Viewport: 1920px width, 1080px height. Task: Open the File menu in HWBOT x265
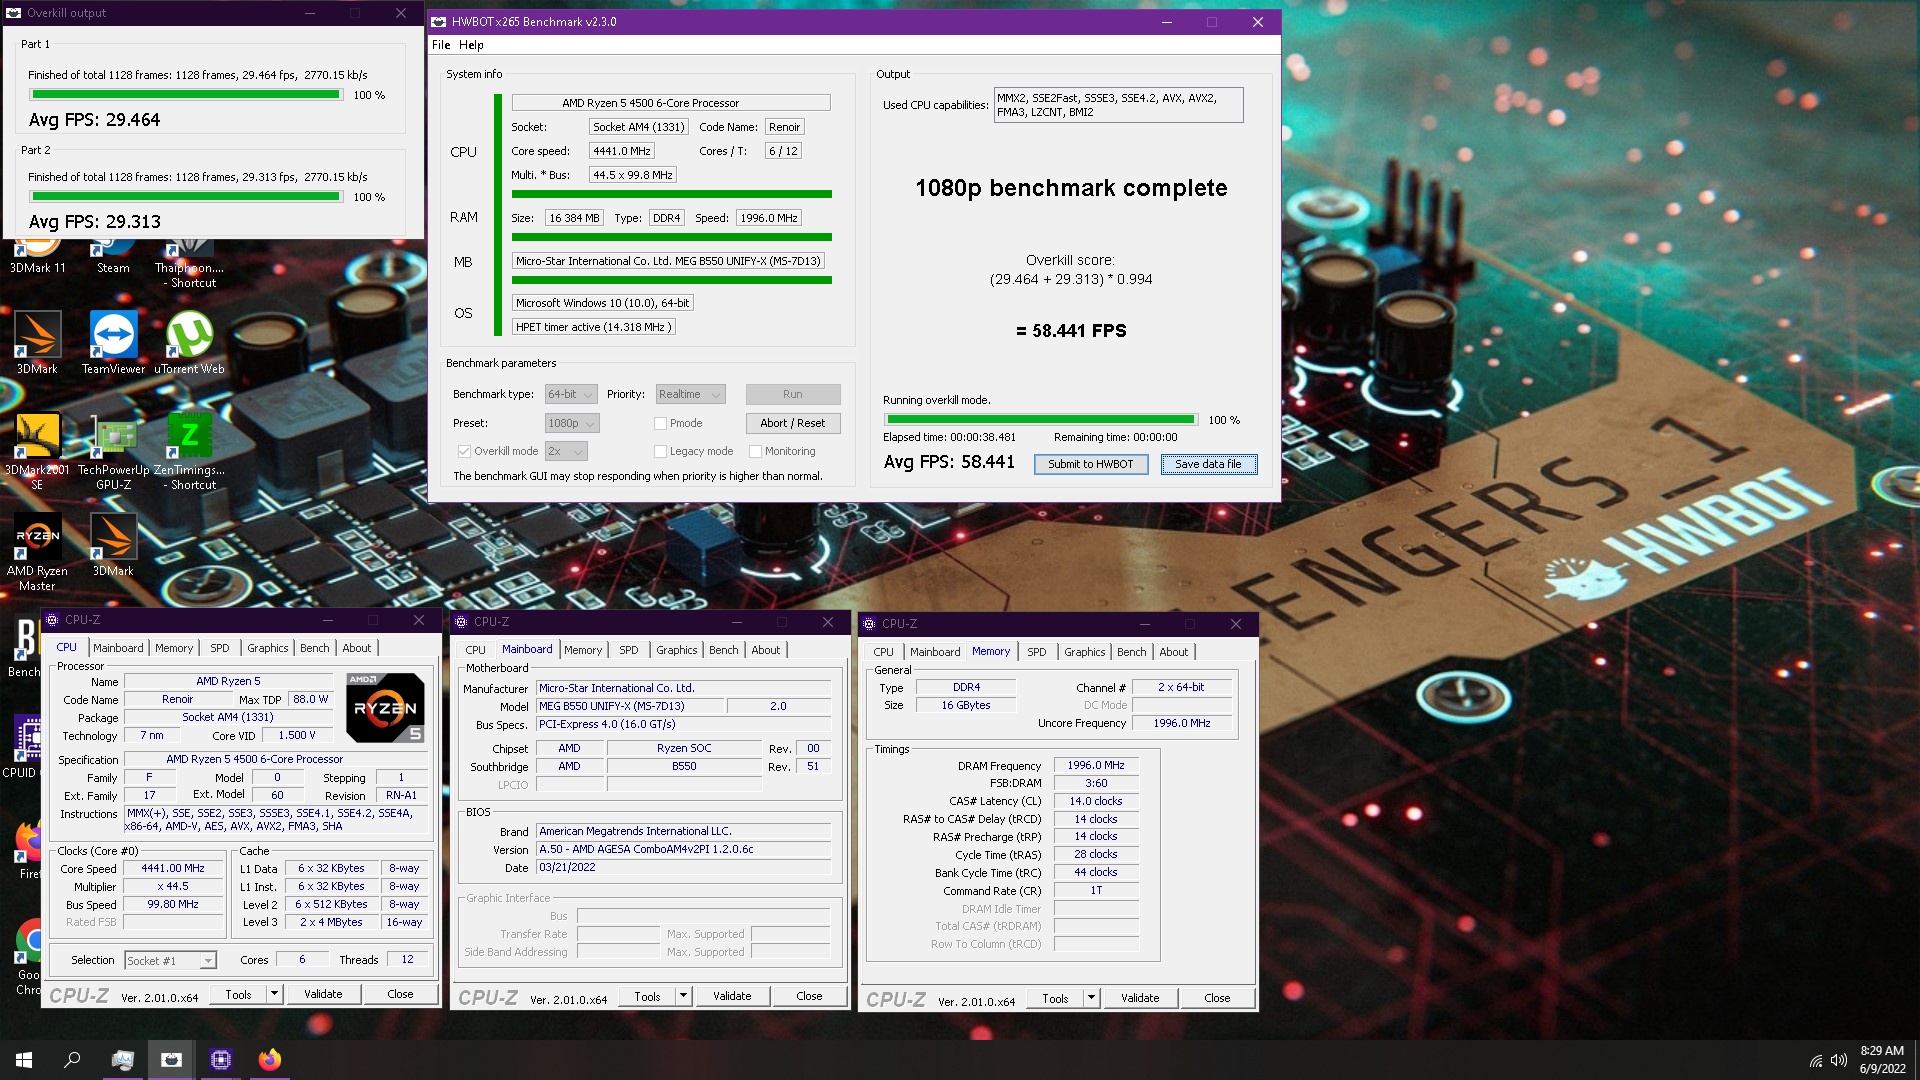coord(441,45)
